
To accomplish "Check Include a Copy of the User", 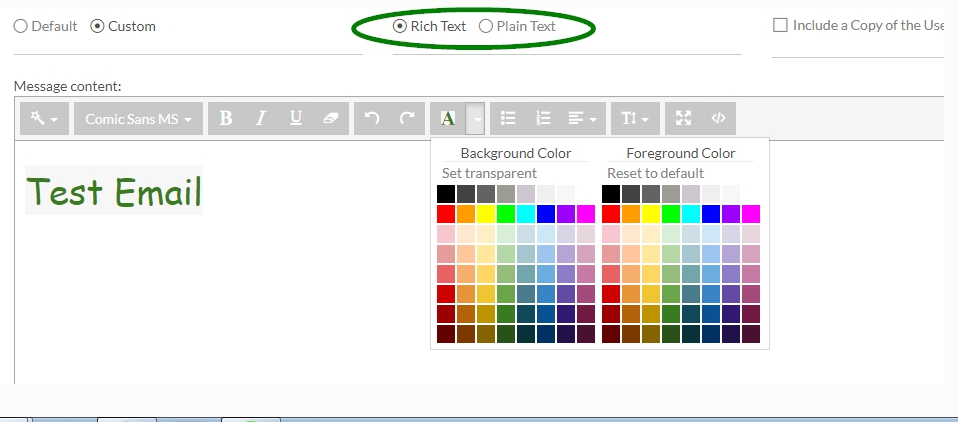I will (780, 25).
